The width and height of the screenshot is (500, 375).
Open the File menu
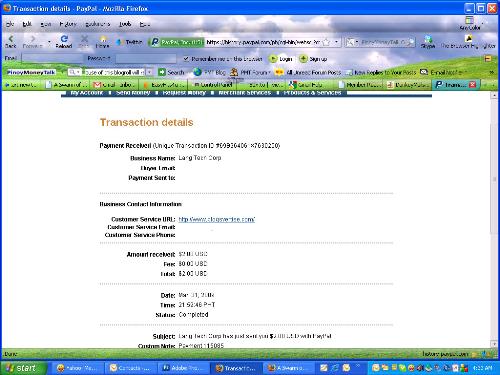point(10,24)
